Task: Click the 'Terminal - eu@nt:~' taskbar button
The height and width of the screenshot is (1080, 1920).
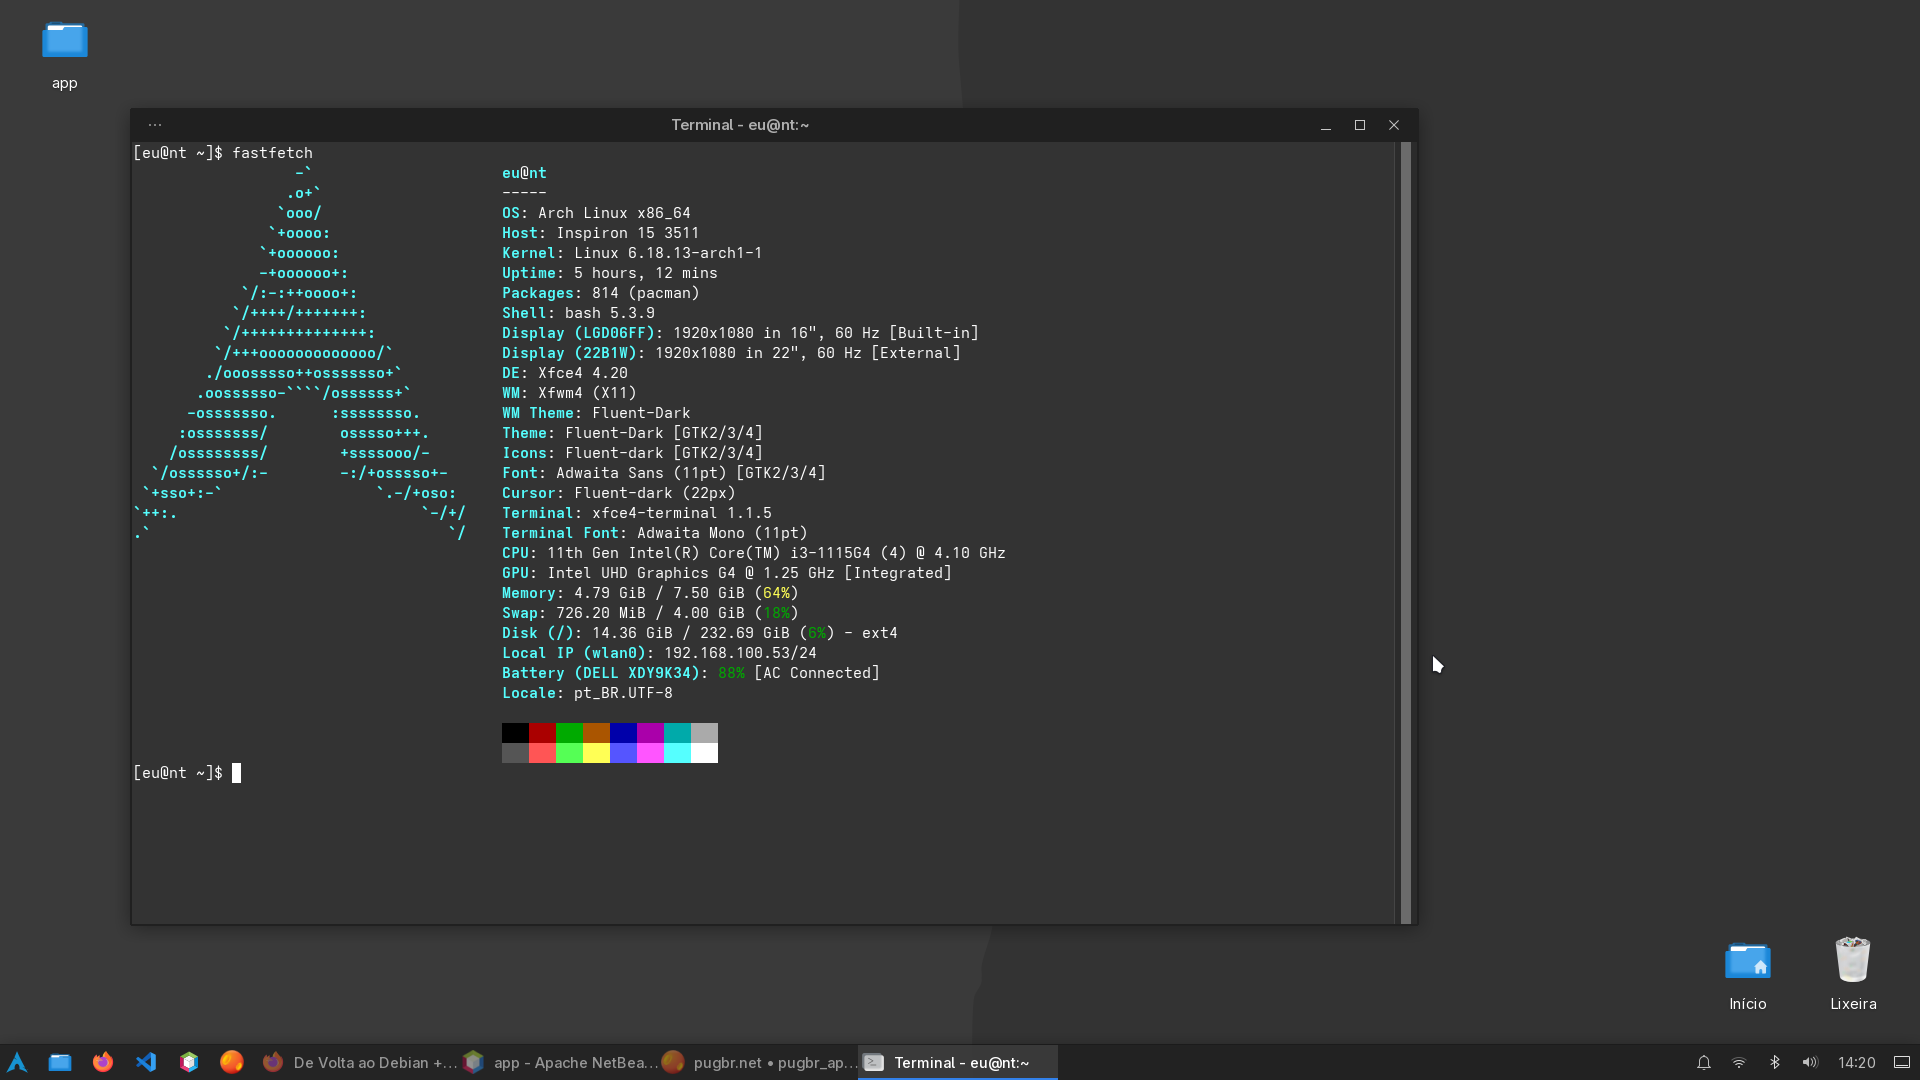Action: pos(958,1062)
